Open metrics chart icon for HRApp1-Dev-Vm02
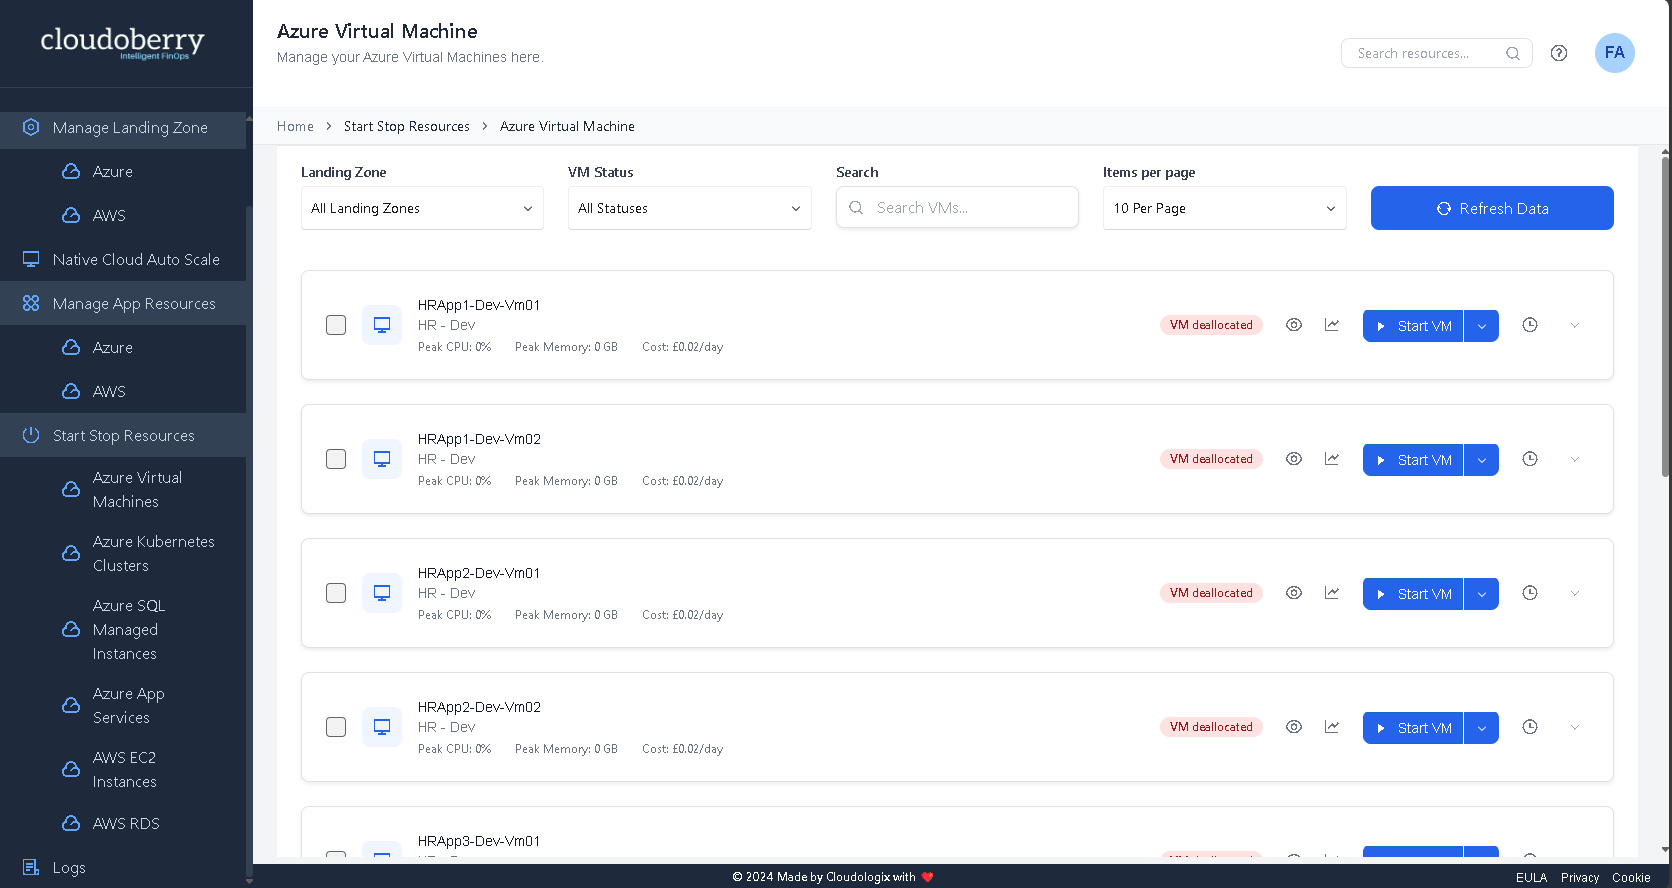1672x888 pixels. point(1332,459)
